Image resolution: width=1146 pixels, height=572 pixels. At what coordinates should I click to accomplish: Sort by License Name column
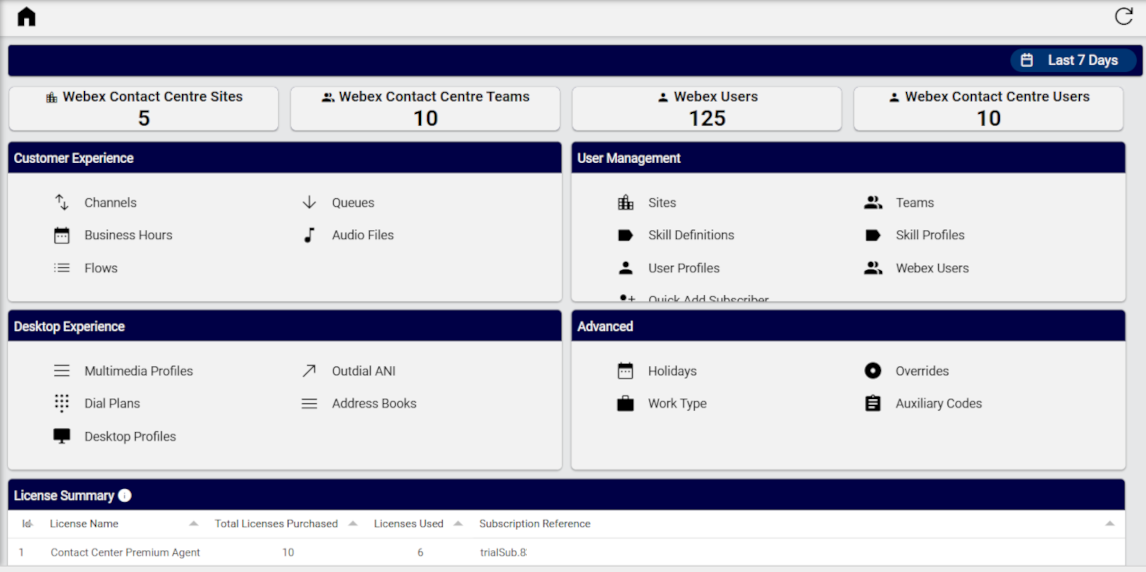[84, 524]
